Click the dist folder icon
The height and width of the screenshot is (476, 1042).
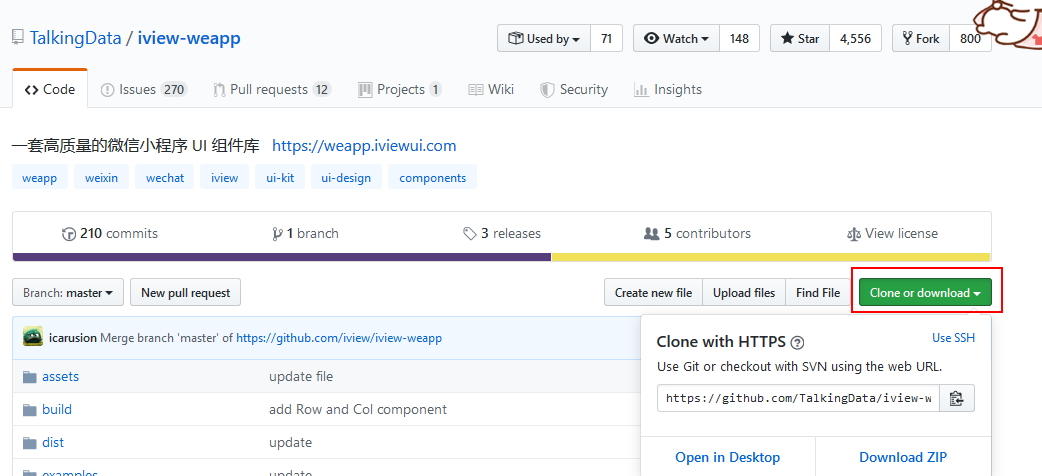[28, 443]
